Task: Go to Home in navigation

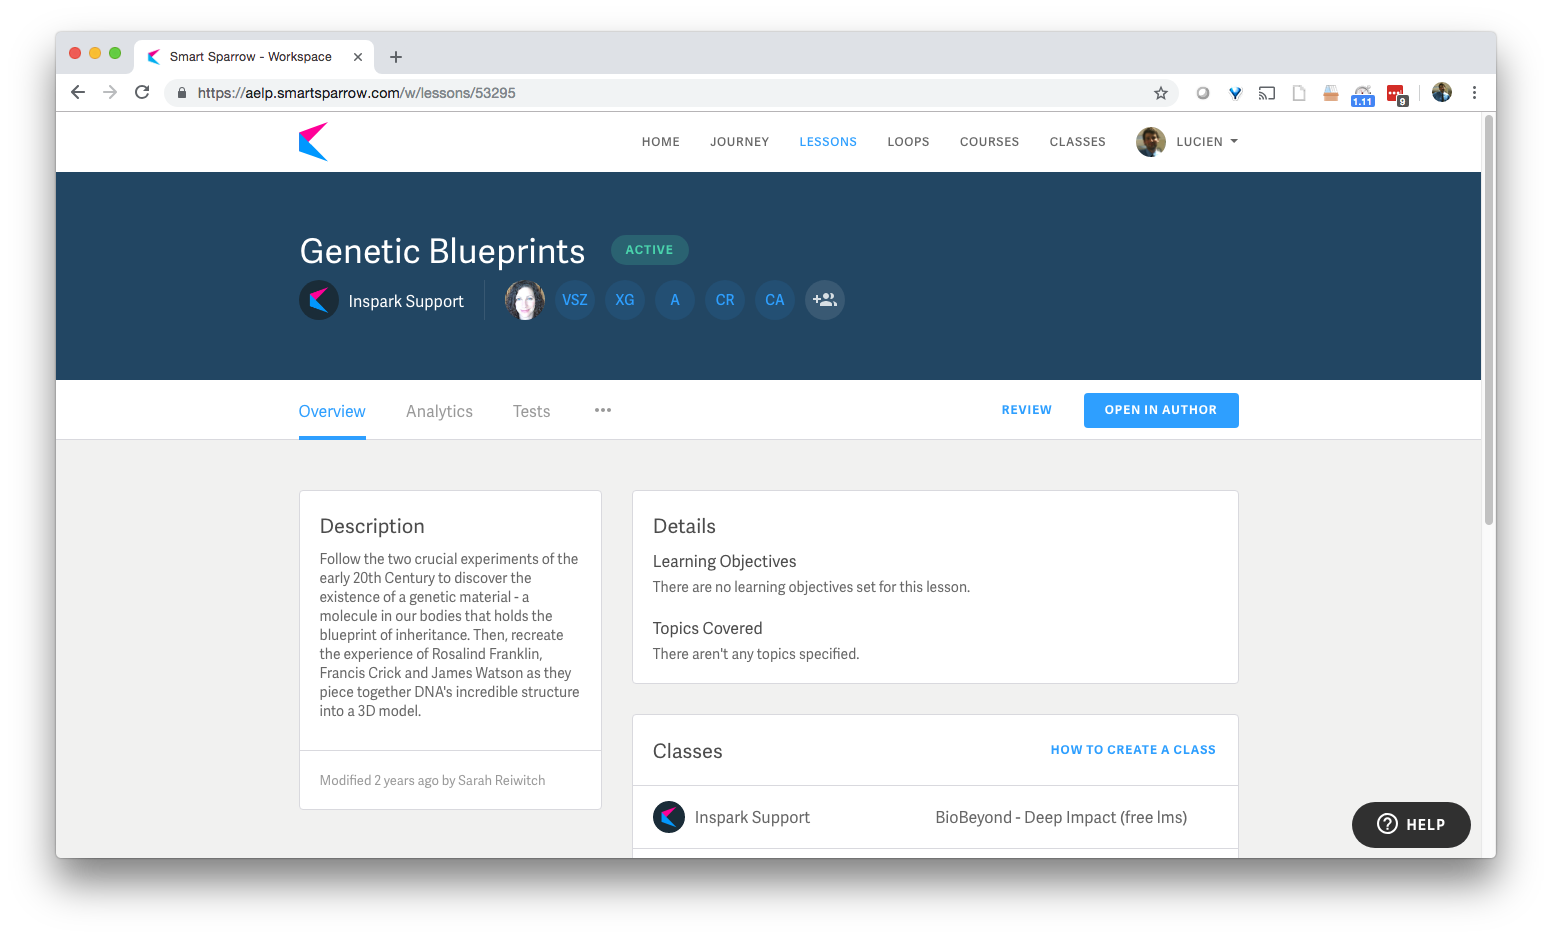Action: pyautogui.click(x=661, y=142)
